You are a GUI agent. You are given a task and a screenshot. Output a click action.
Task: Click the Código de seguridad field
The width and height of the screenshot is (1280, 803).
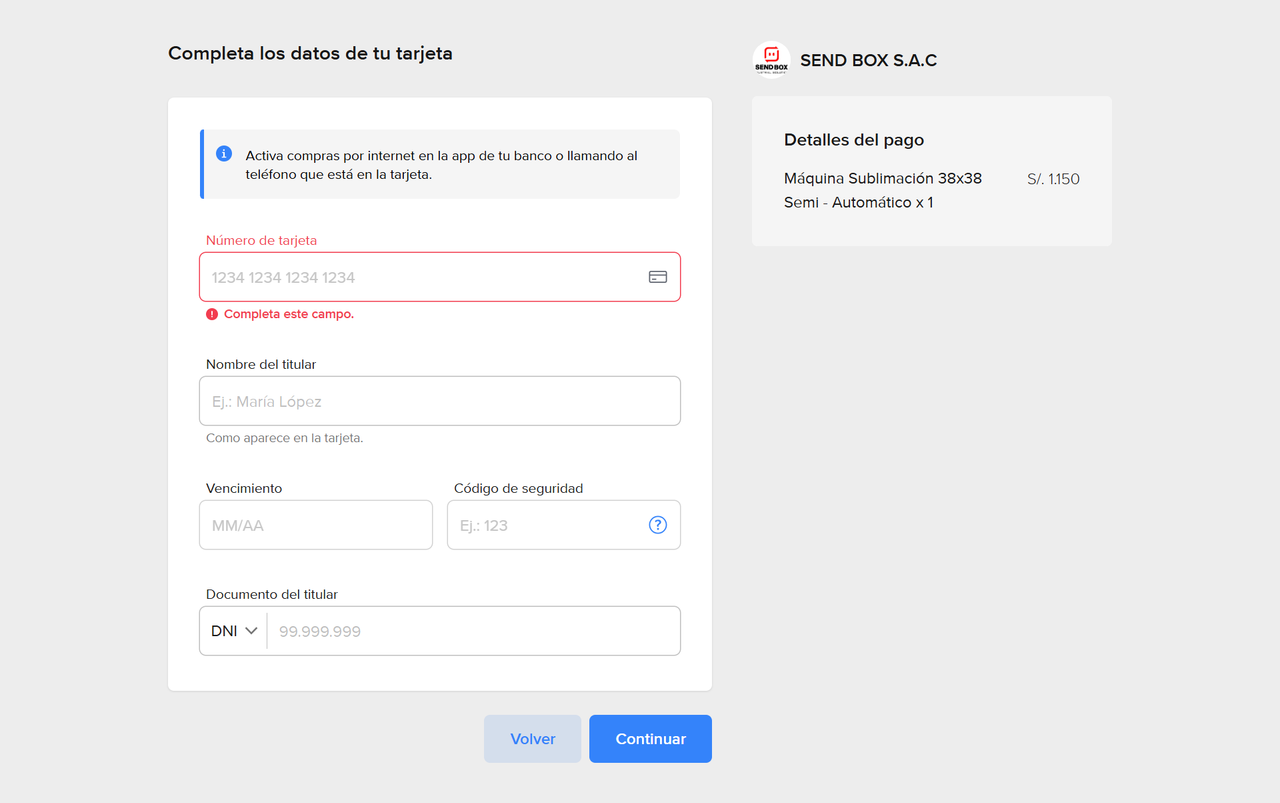coord(540,524)
